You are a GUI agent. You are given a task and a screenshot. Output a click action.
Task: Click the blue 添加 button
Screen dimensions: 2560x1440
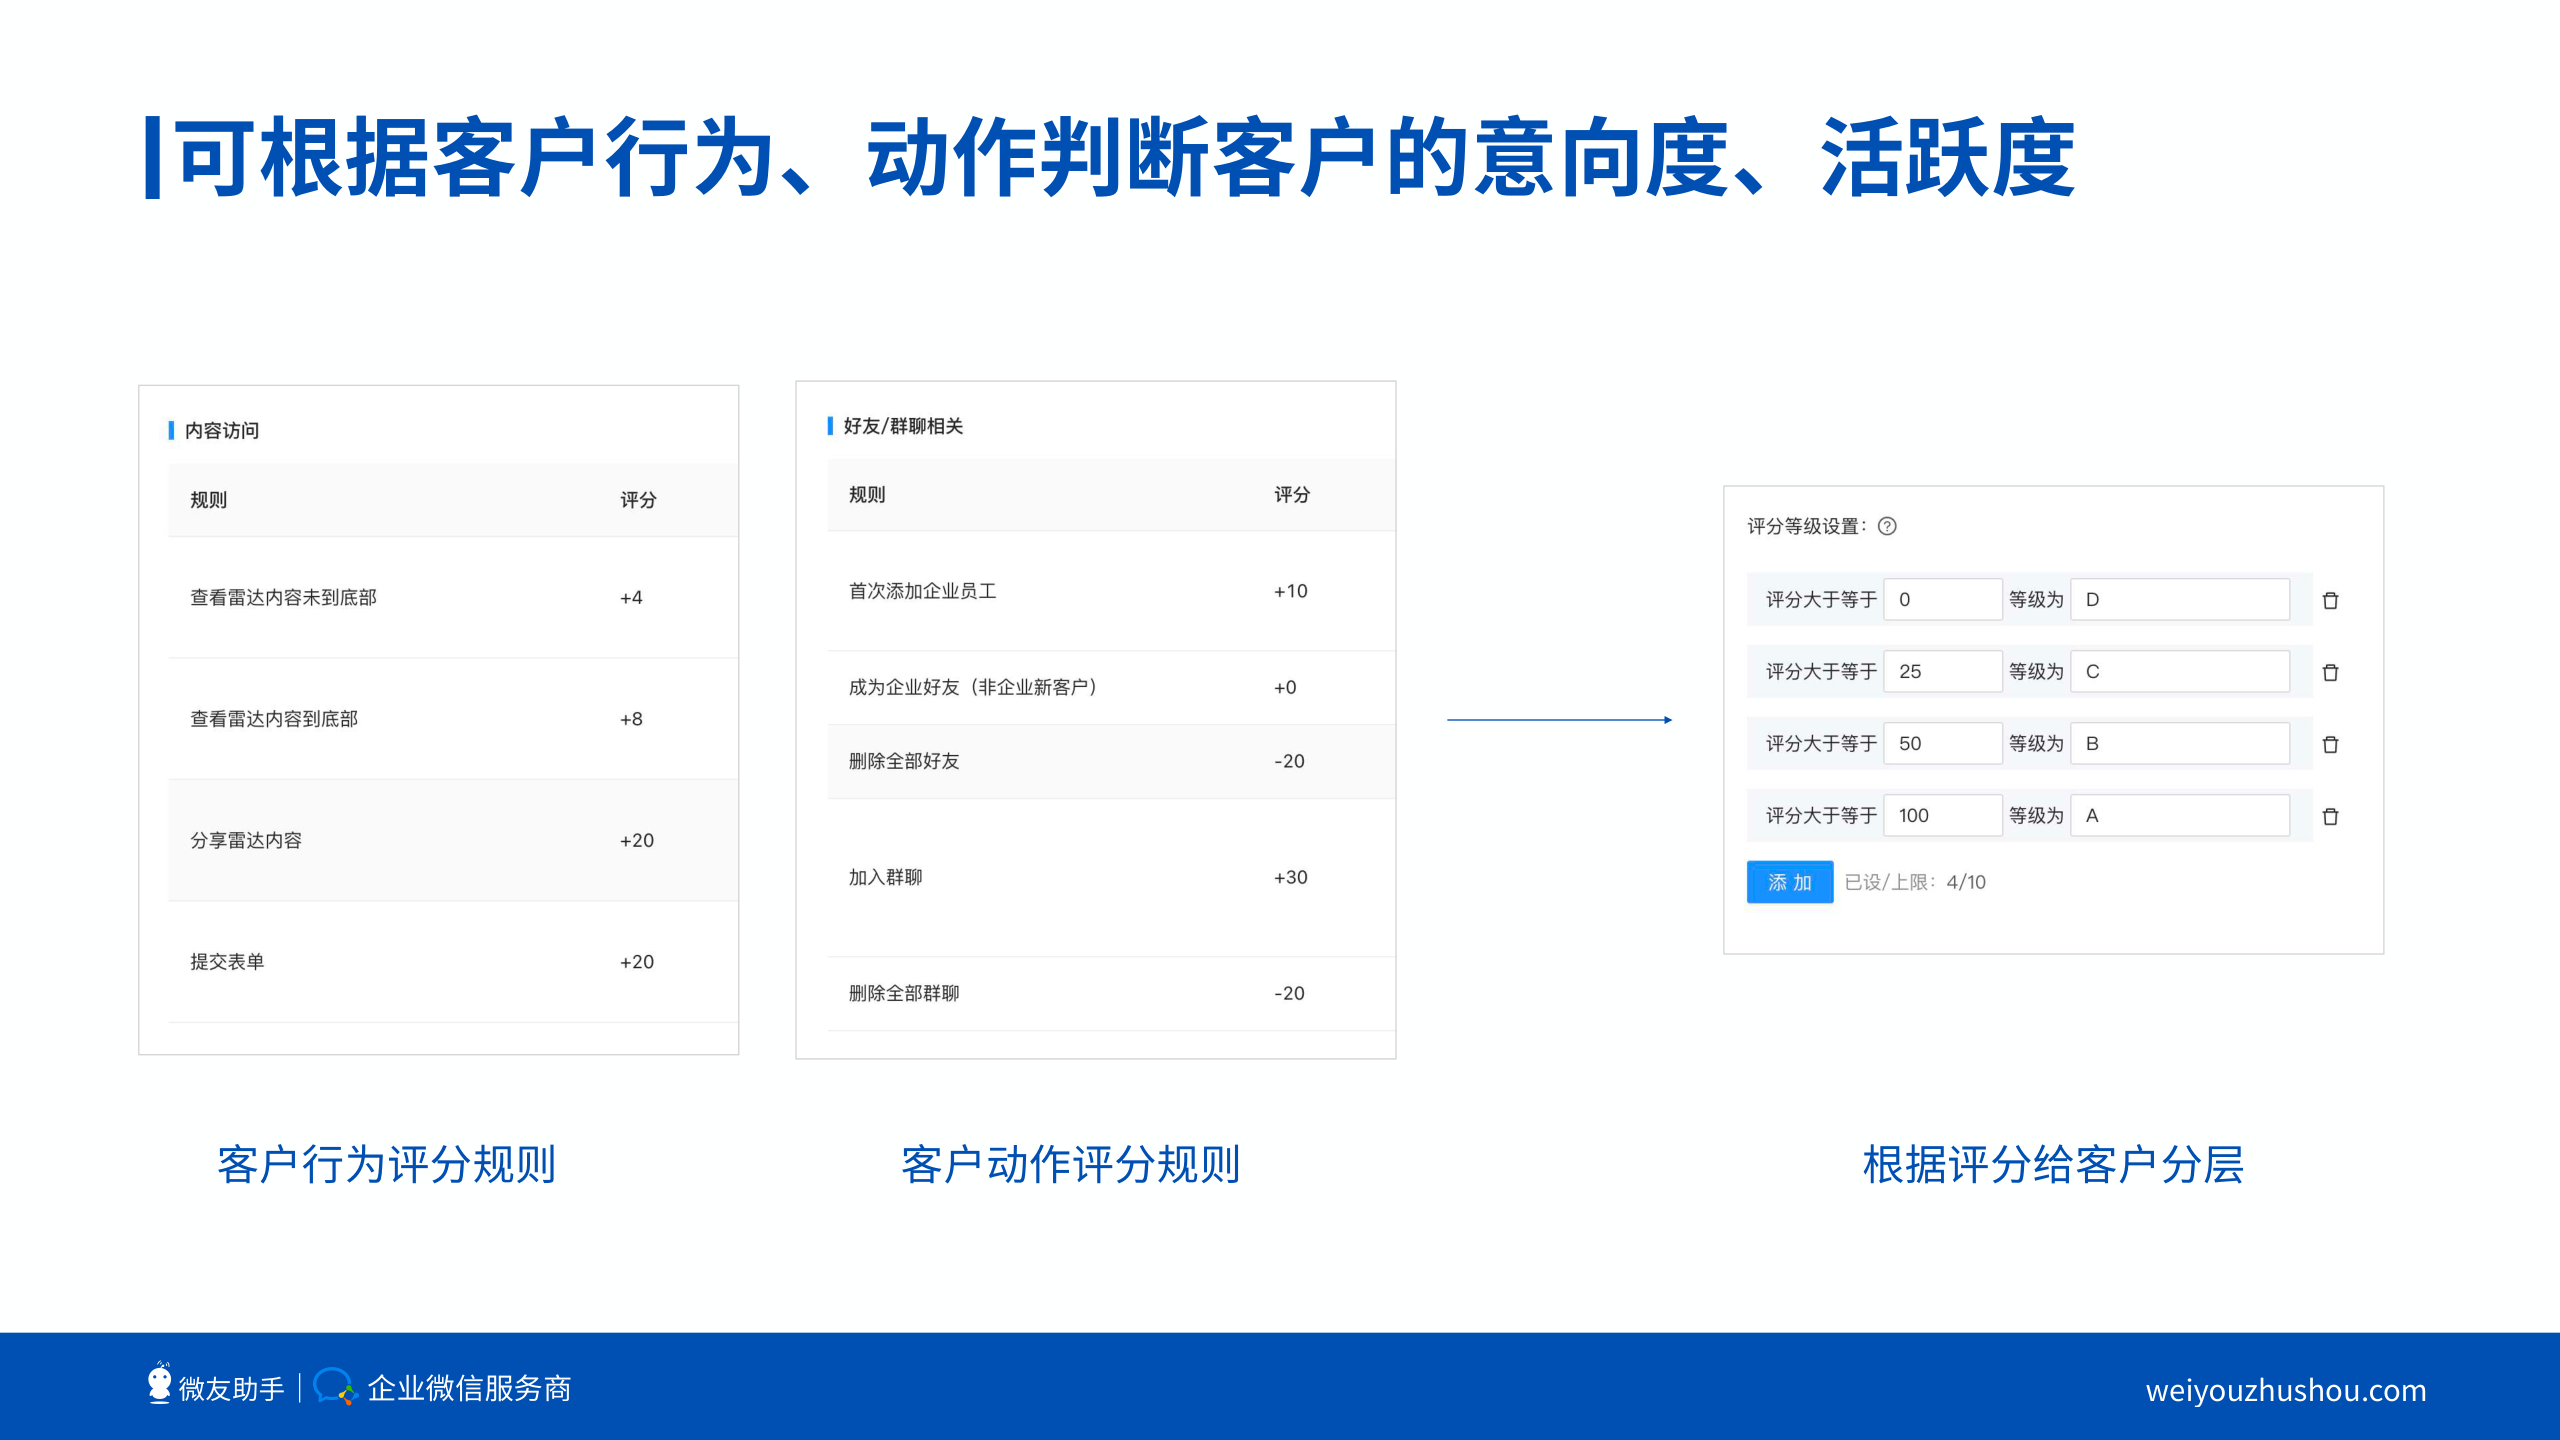1790,882
